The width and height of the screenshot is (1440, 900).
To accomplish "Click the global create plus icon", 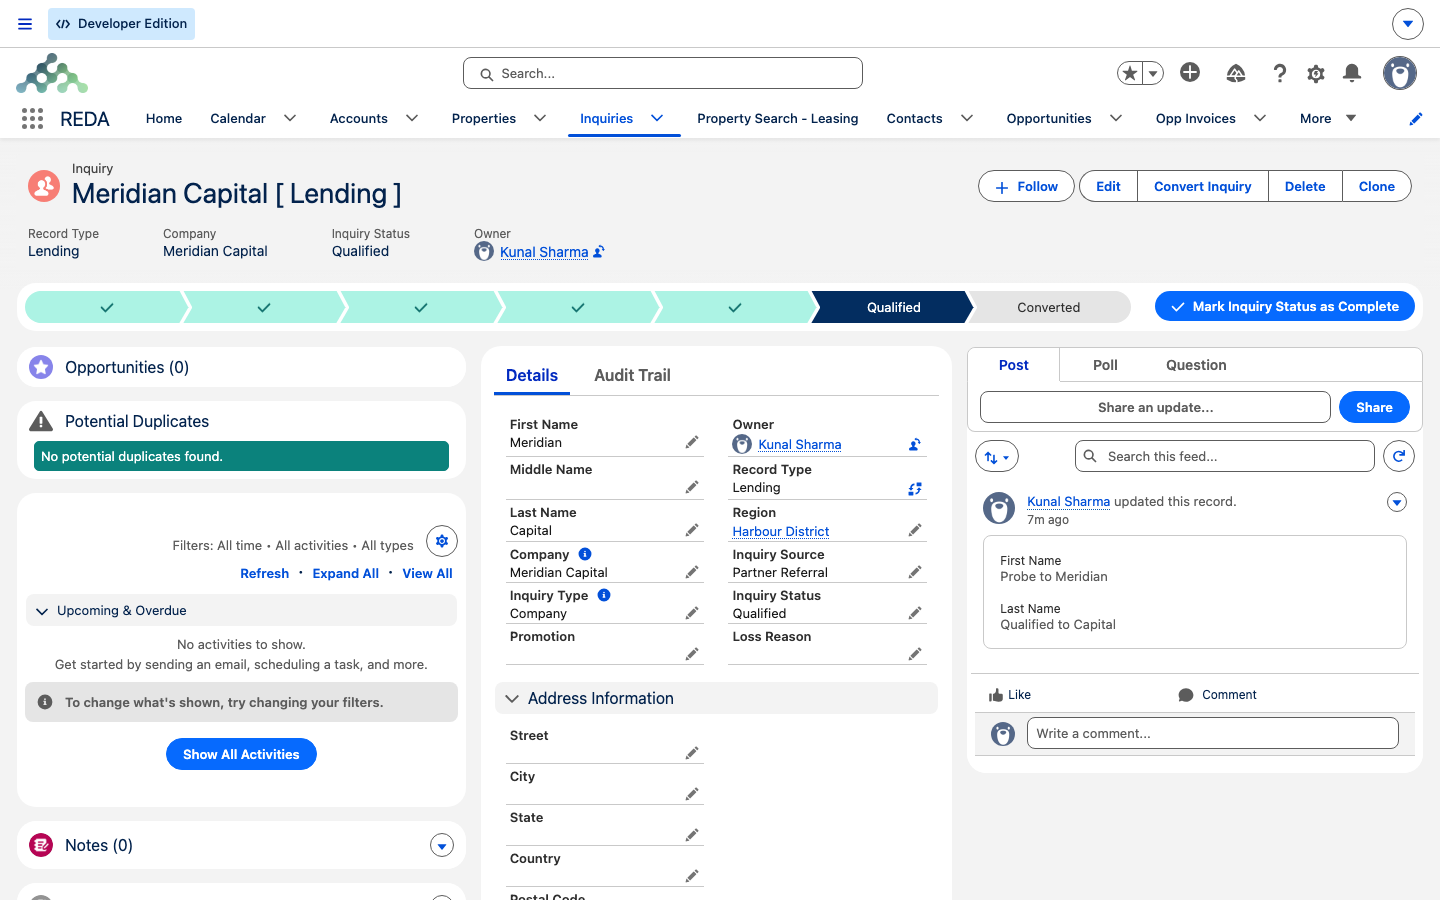I will tap(1190, 72).
